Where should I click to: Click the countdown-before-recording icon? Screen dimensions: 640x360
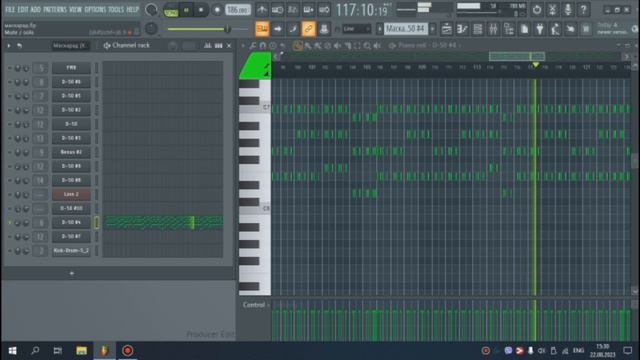click(293, 9)
